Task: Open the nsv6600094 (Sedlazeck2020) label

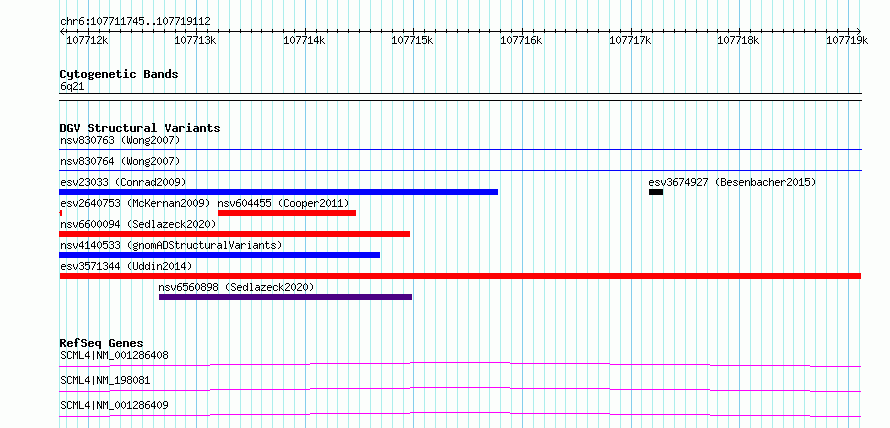Action: (138, 224)
